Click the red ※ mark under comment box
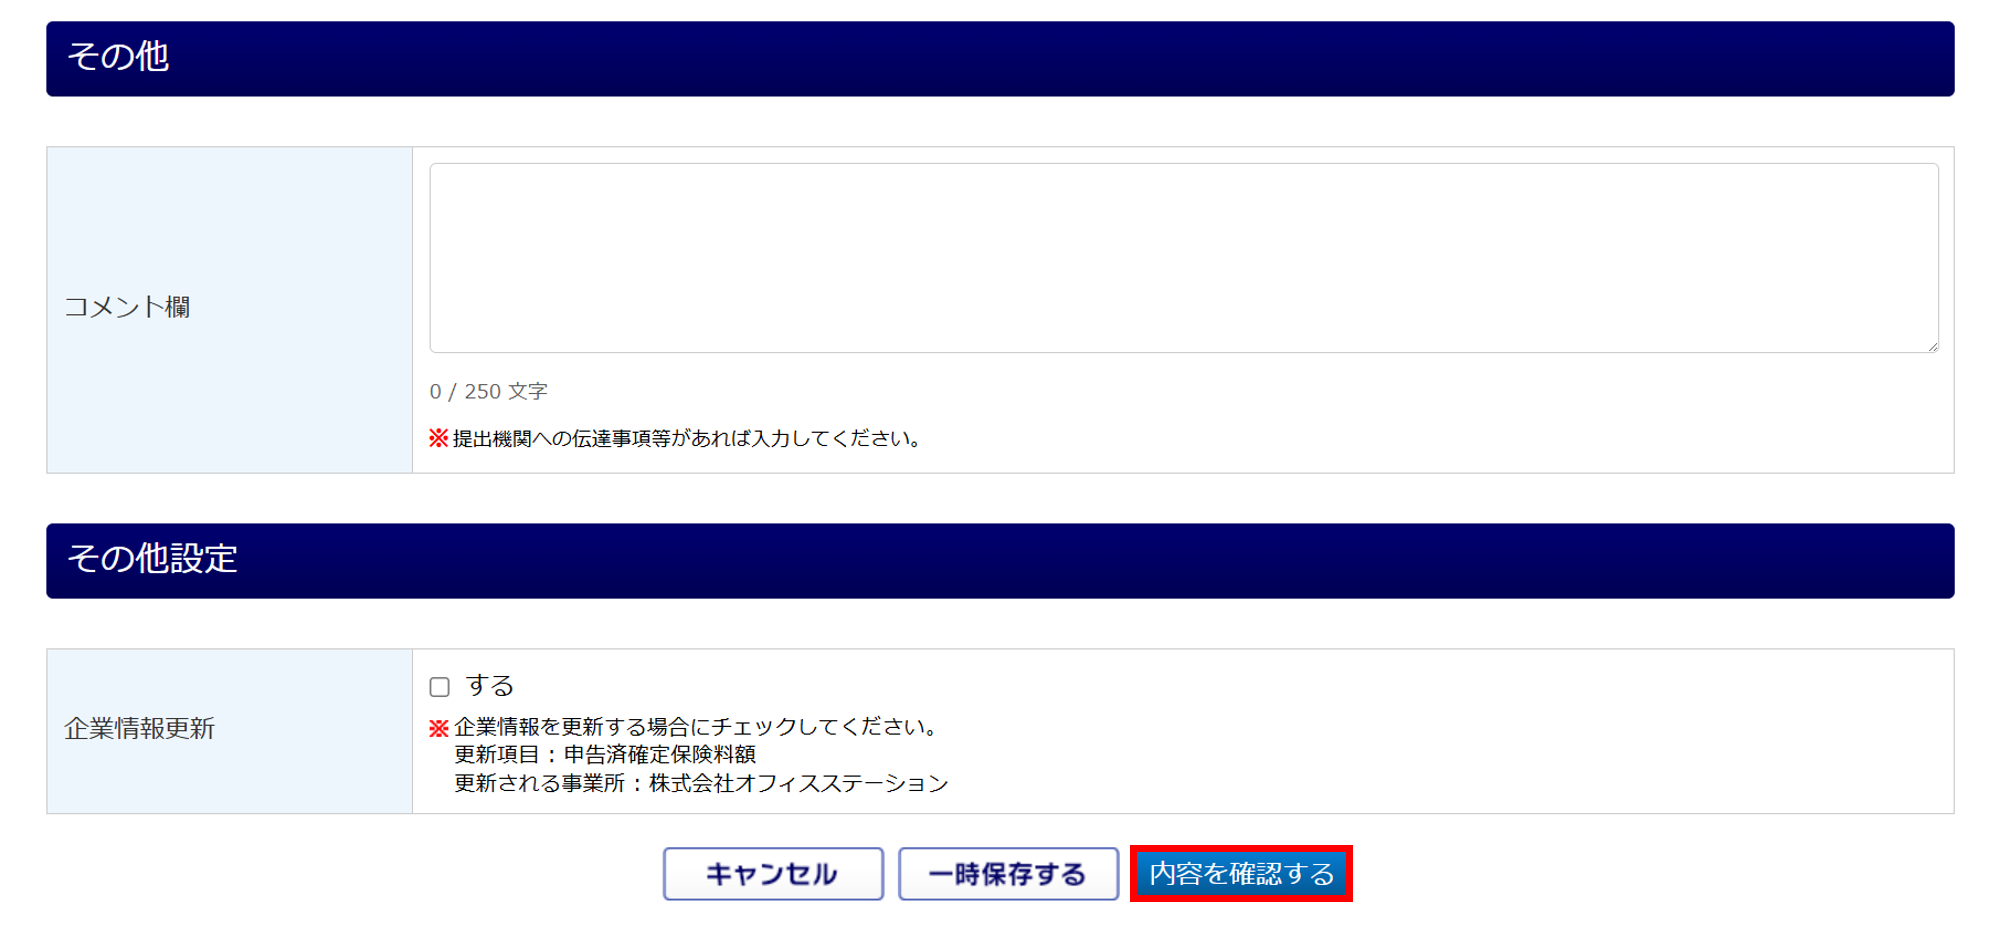The height and width of the screenshot is (948, 2000). [439, 439]
